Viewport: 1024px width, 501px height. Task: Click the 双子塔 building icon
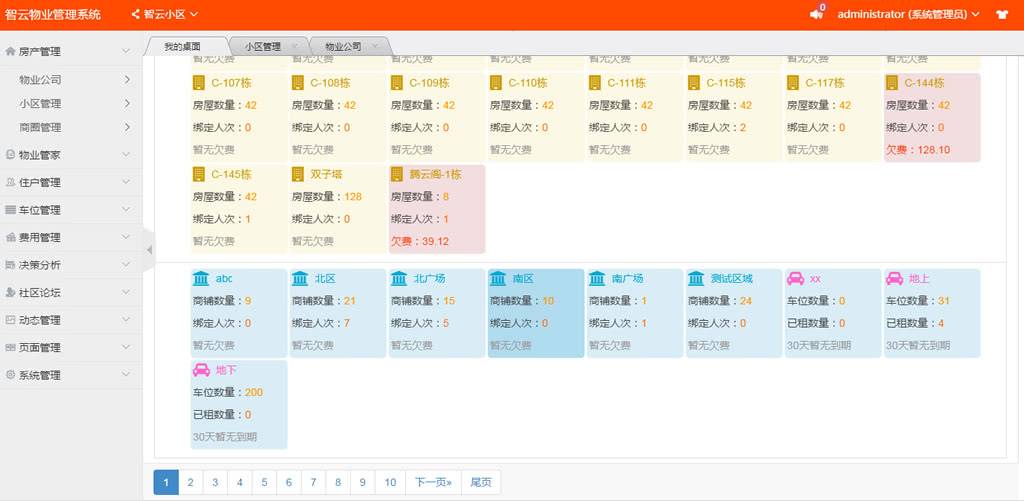click(298, 174)
